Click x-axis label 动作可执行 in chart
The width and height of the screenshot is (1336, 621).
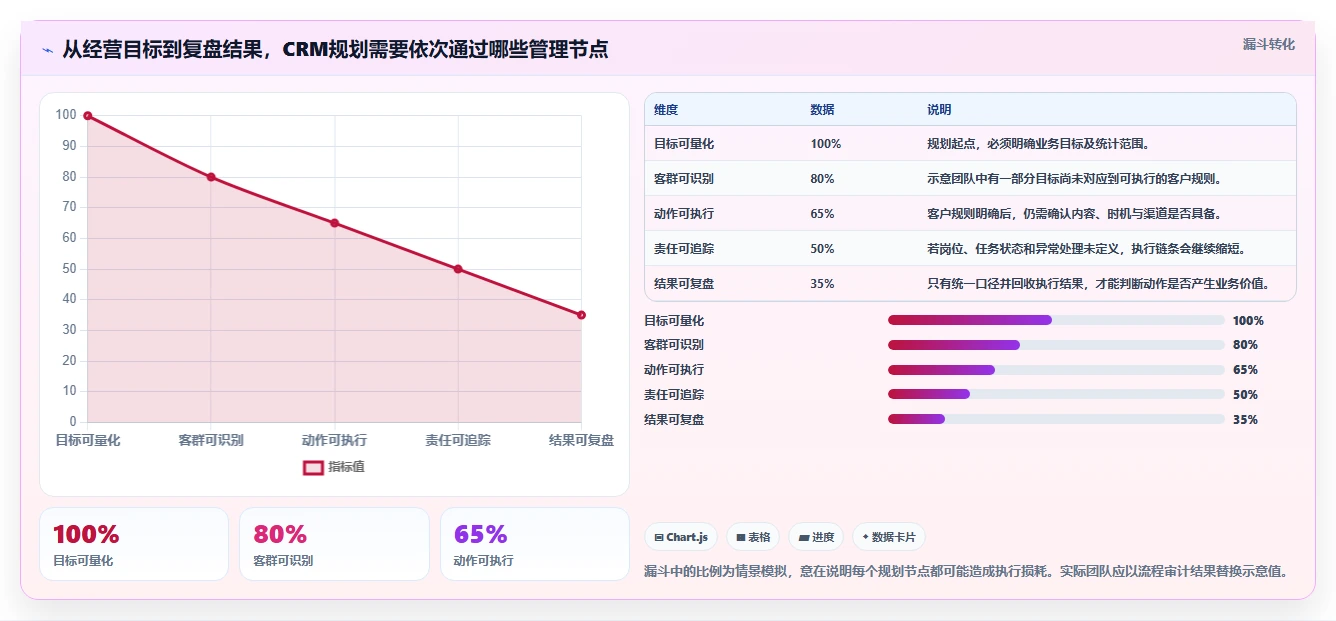[334, 440]
